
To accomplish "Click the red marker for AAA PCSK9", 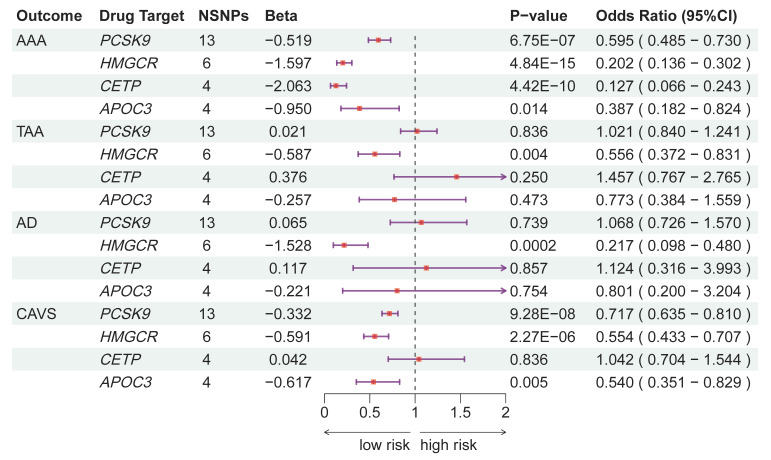I will 378,40.
